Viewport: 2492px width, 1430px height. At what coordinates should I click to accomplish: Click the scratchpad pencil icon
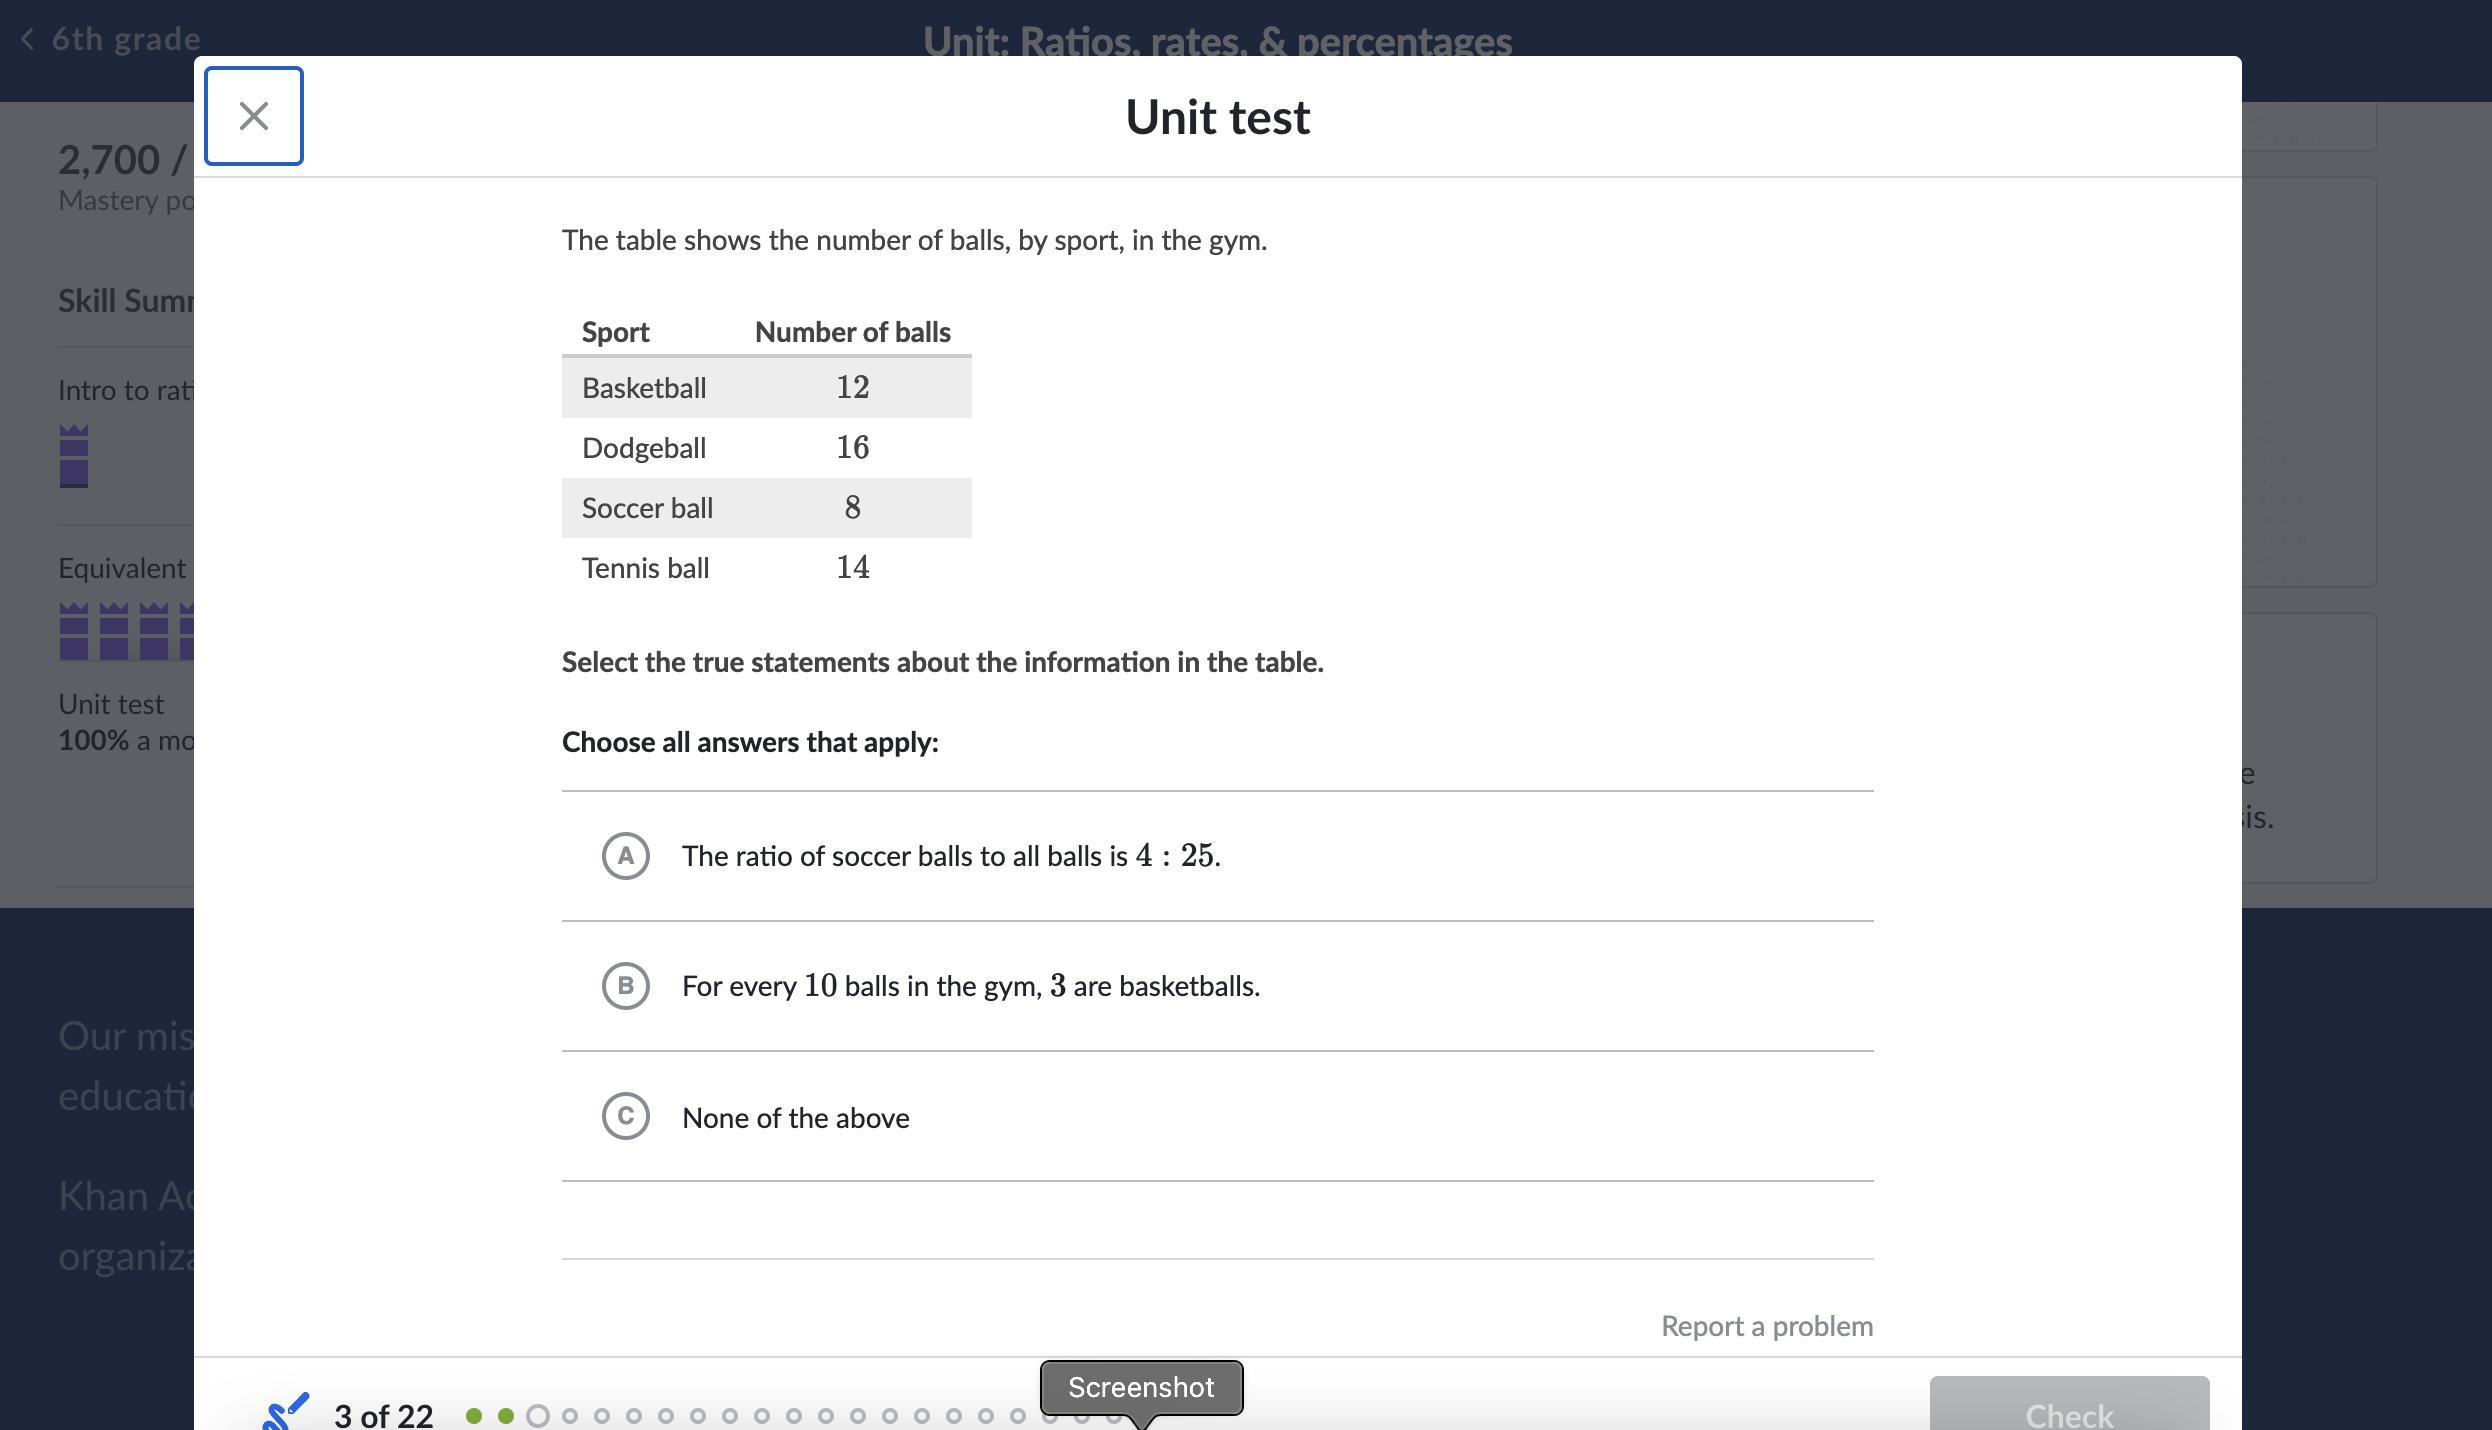click(x=286, y=1412)
